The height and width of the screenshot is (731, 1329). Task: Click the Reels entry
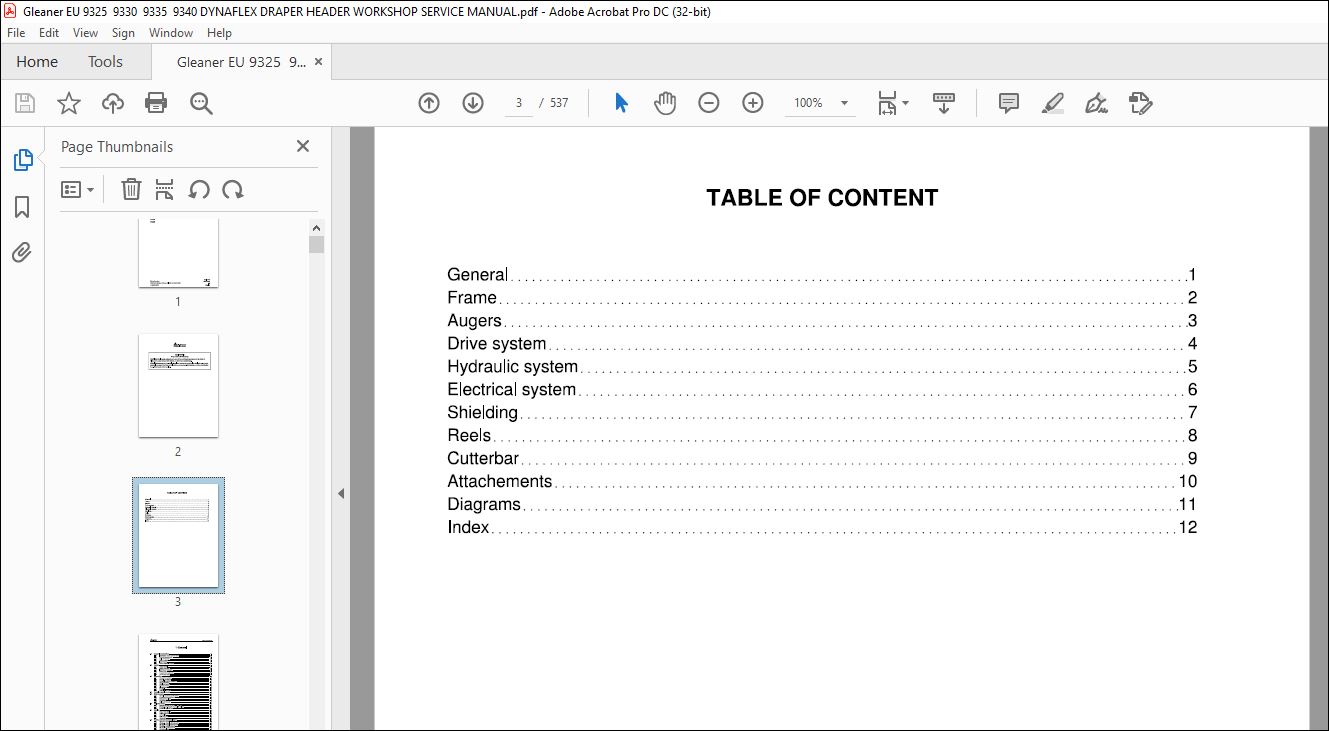tap(822, 436)
